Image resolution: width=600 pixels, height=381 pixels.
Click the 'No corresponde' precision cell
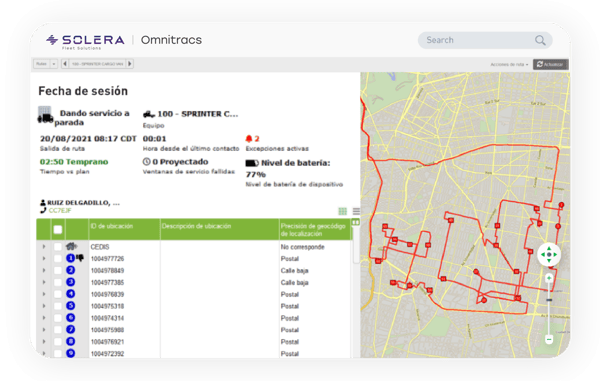click(302, 247)
